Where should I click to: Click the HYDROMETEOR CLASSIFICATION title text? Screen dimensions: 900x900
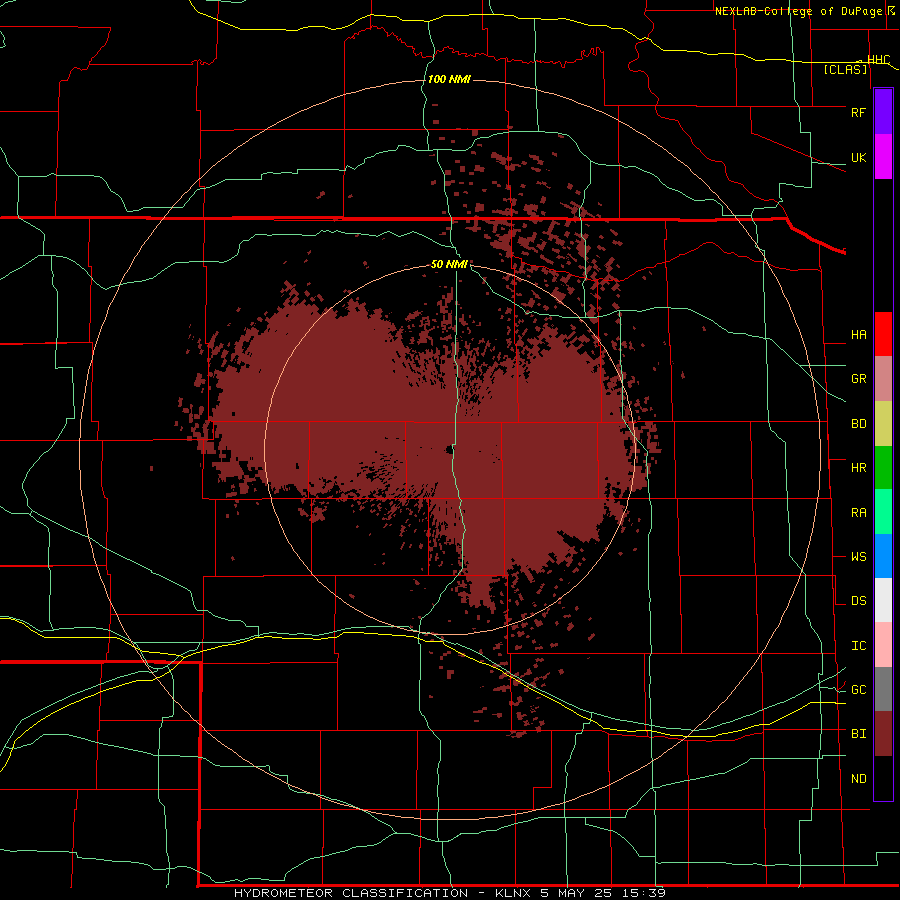[x=351, y=893]
